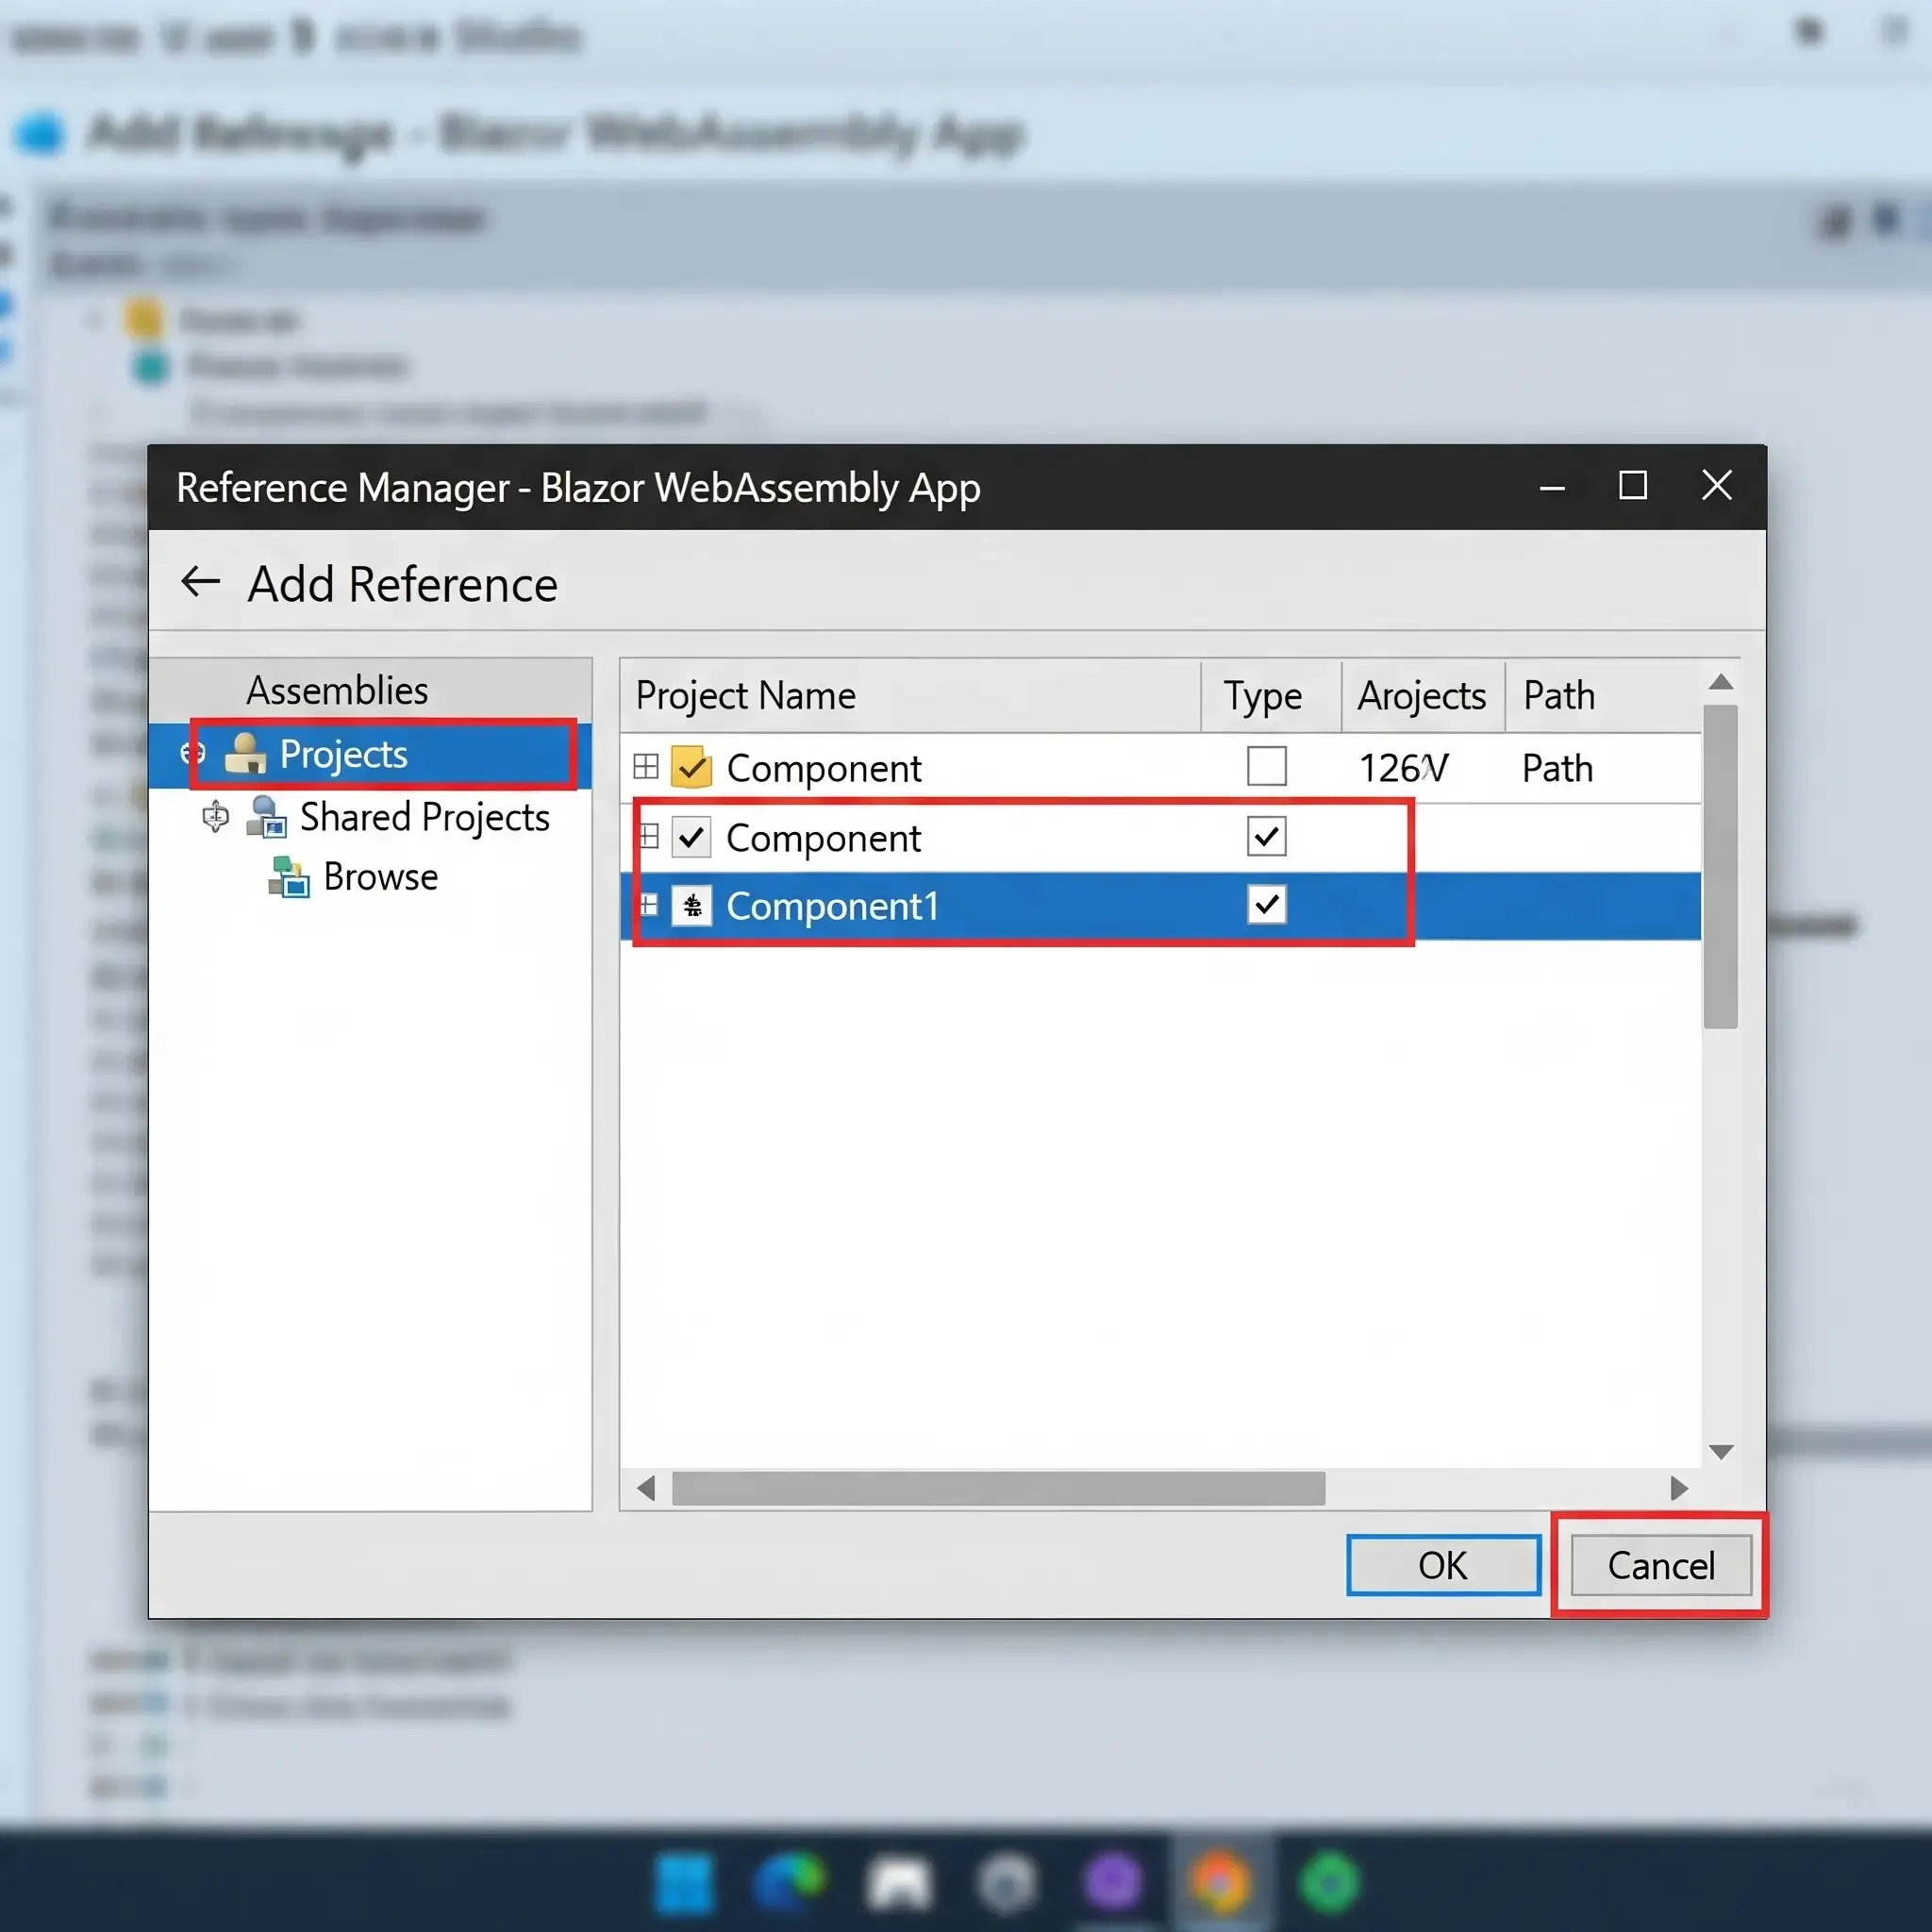
Task: Click the Arojects column header
Action: tap(1422, 696)
